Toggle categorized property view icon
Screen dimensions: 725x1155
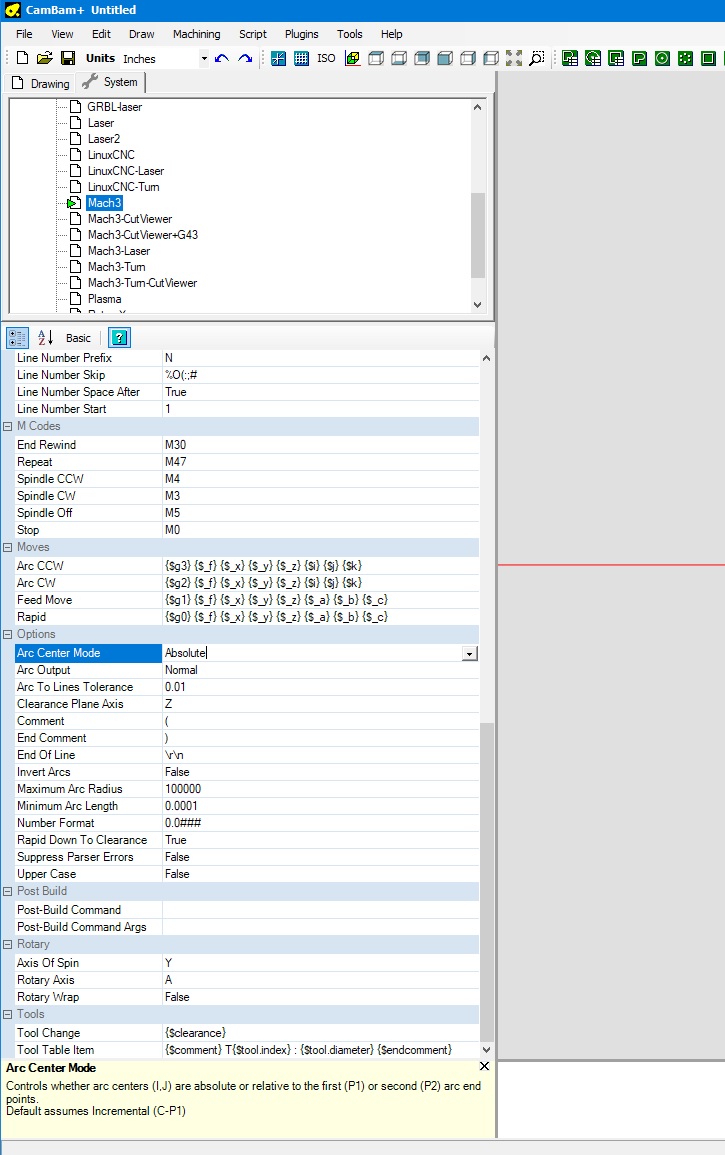pyautogui.click(x=18, y=338)
